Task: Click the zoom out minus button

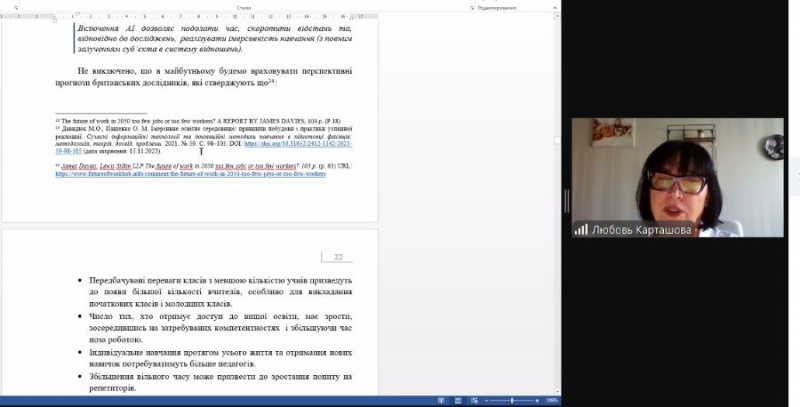Action: tap(485, 400)
